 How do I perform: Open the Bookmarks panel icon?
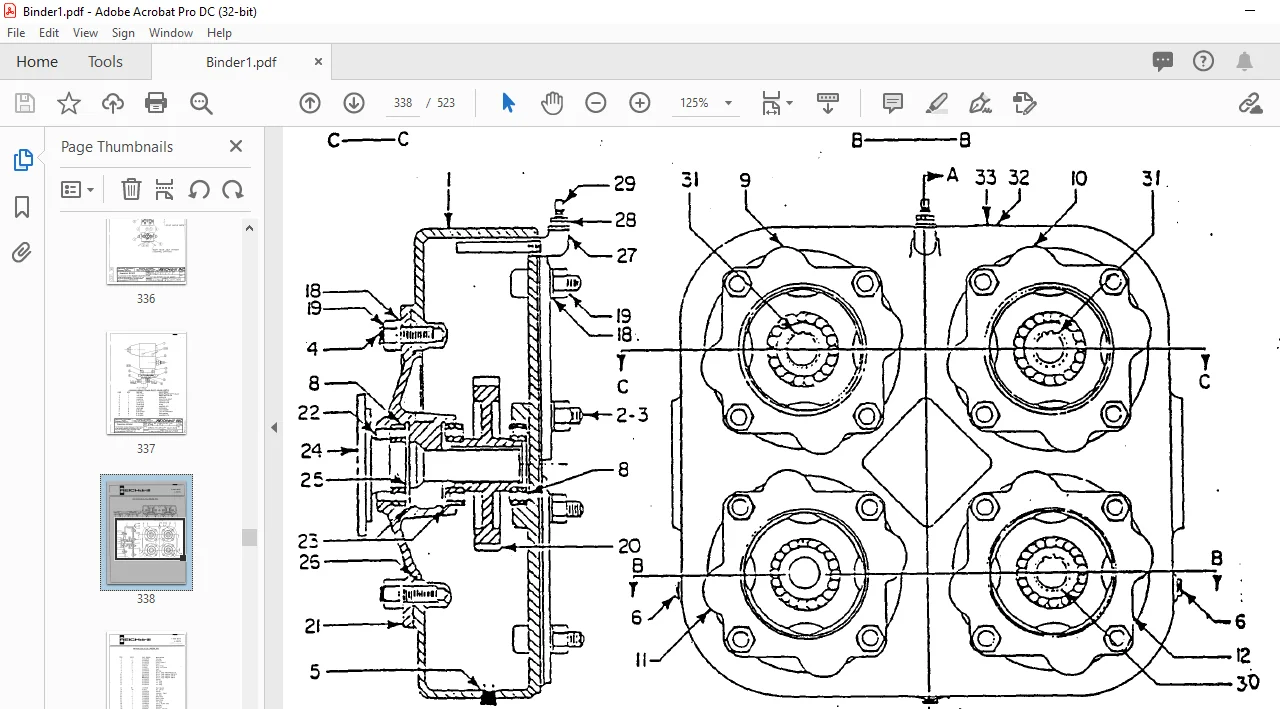click(22, 207)
